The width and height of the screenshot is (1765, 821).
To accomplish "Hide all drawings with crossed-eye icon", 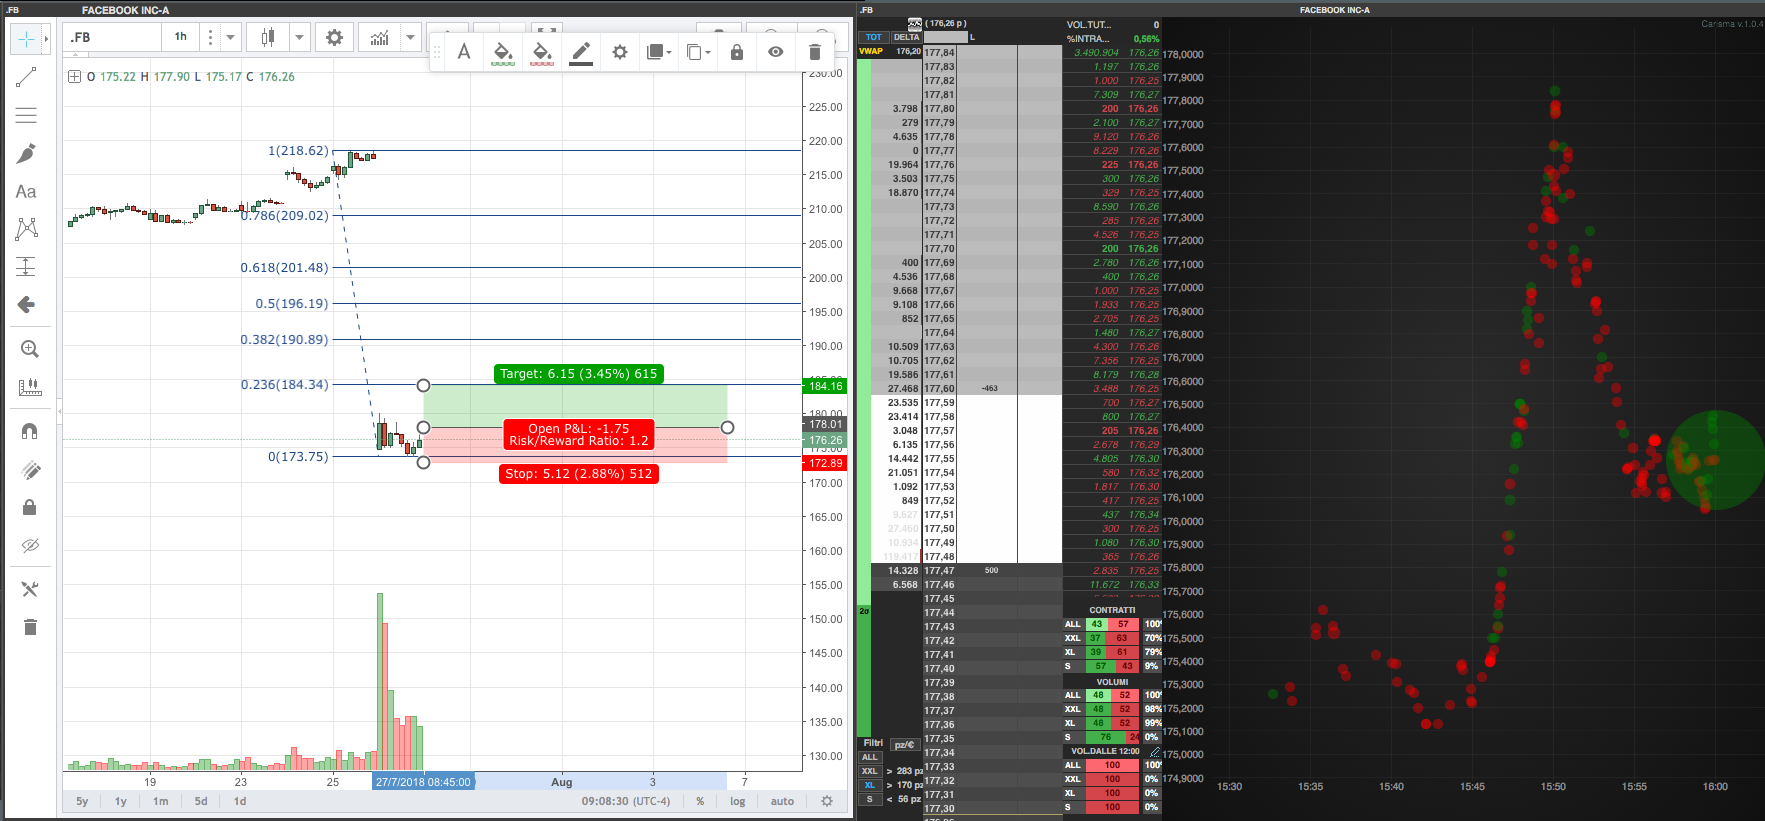I will click(30, 545).
